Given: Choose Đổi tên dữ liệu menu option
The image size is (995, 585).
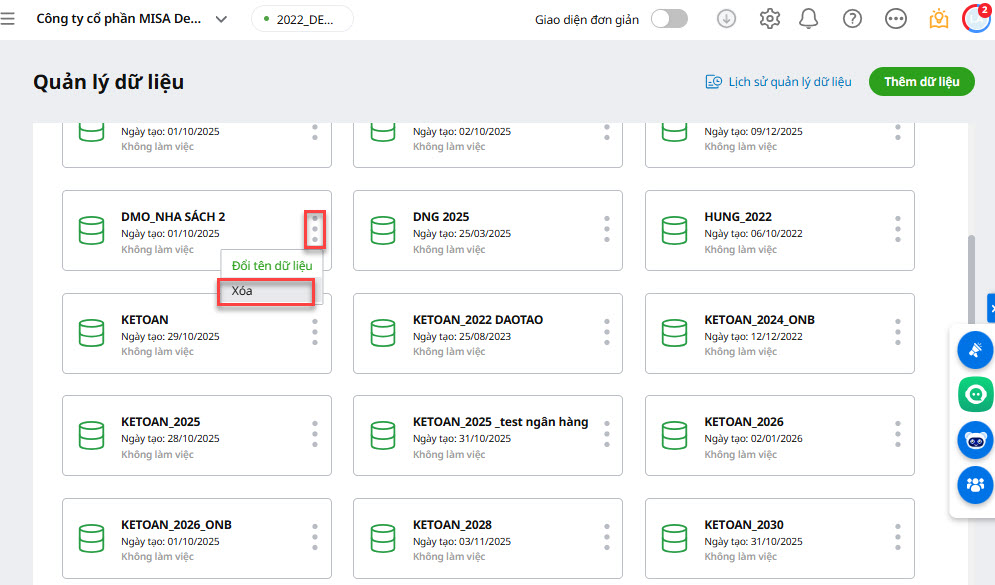Looking at the screenshot, I should tap(272, 265).
